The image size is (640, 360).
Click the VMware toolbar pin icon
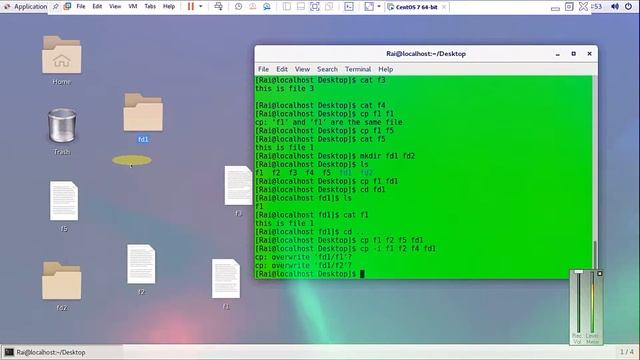(56, 7)
